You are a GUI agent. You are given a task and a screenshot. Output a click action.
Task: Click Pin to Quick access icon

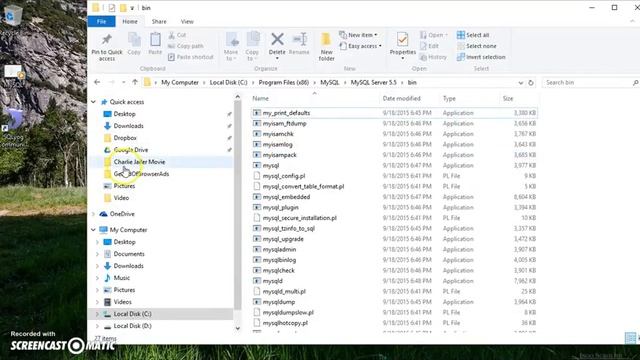(x=107, y=40)
